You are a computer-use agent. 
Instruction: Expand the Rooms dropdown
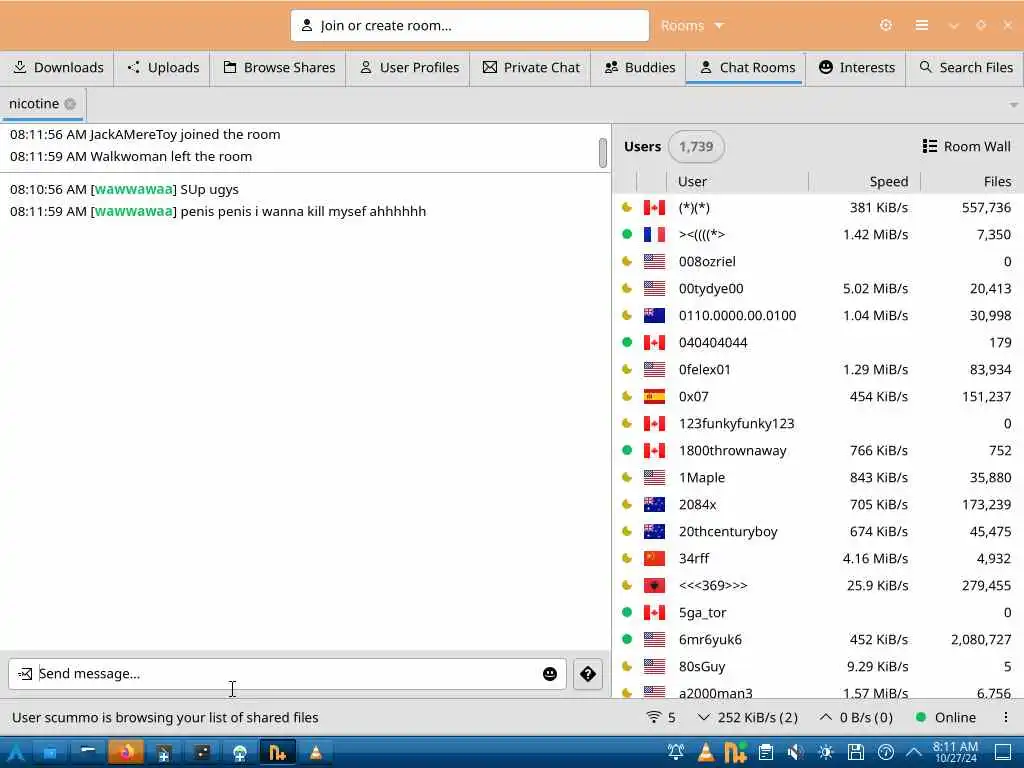(x=692, y=25)
